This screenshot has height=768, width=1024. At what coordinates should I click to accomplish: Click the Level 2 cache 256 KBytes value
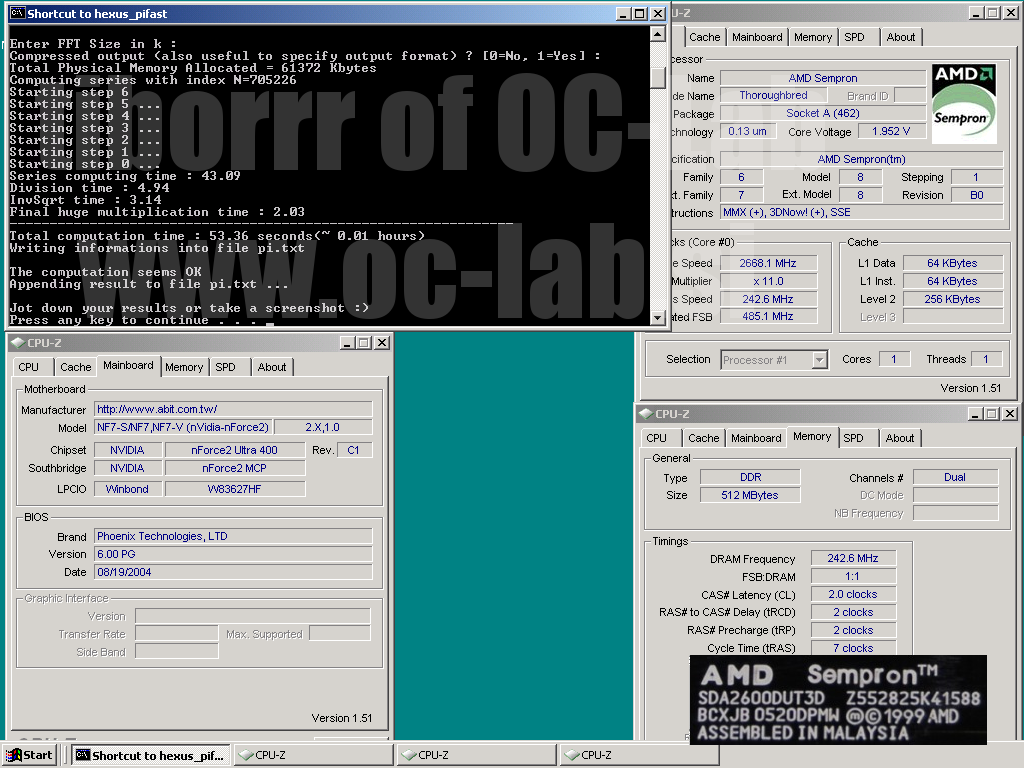(952, 299)
